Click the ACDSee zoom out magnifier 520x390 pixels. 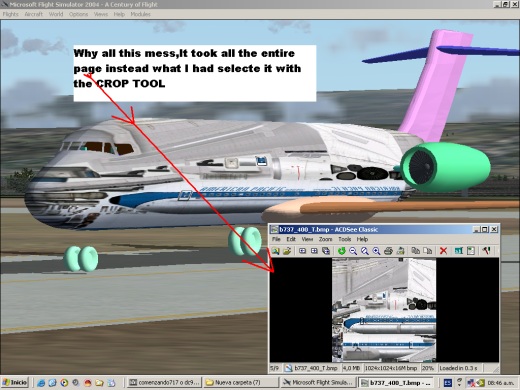[x=353, y=251]
